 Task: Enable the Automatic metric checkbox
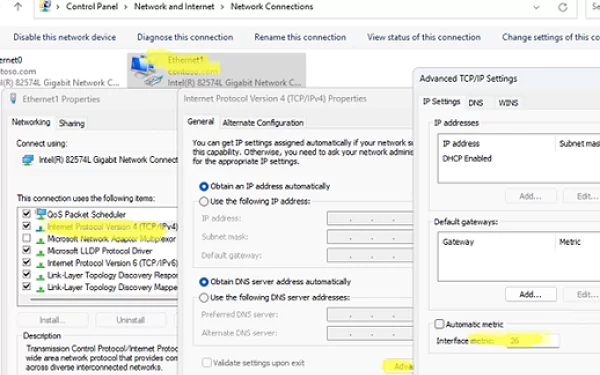click(439, 324)
